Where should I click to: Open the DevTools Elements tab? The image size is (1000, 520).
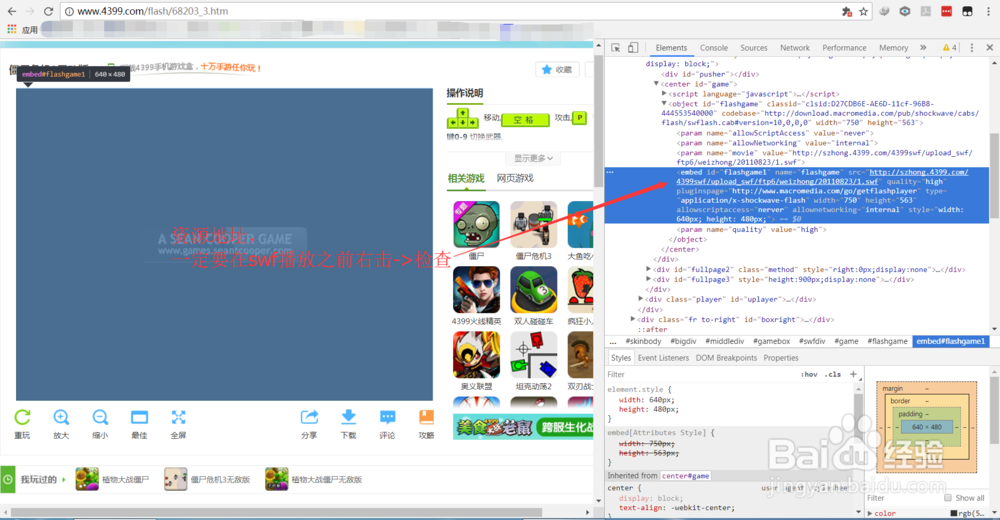(671, 48)
